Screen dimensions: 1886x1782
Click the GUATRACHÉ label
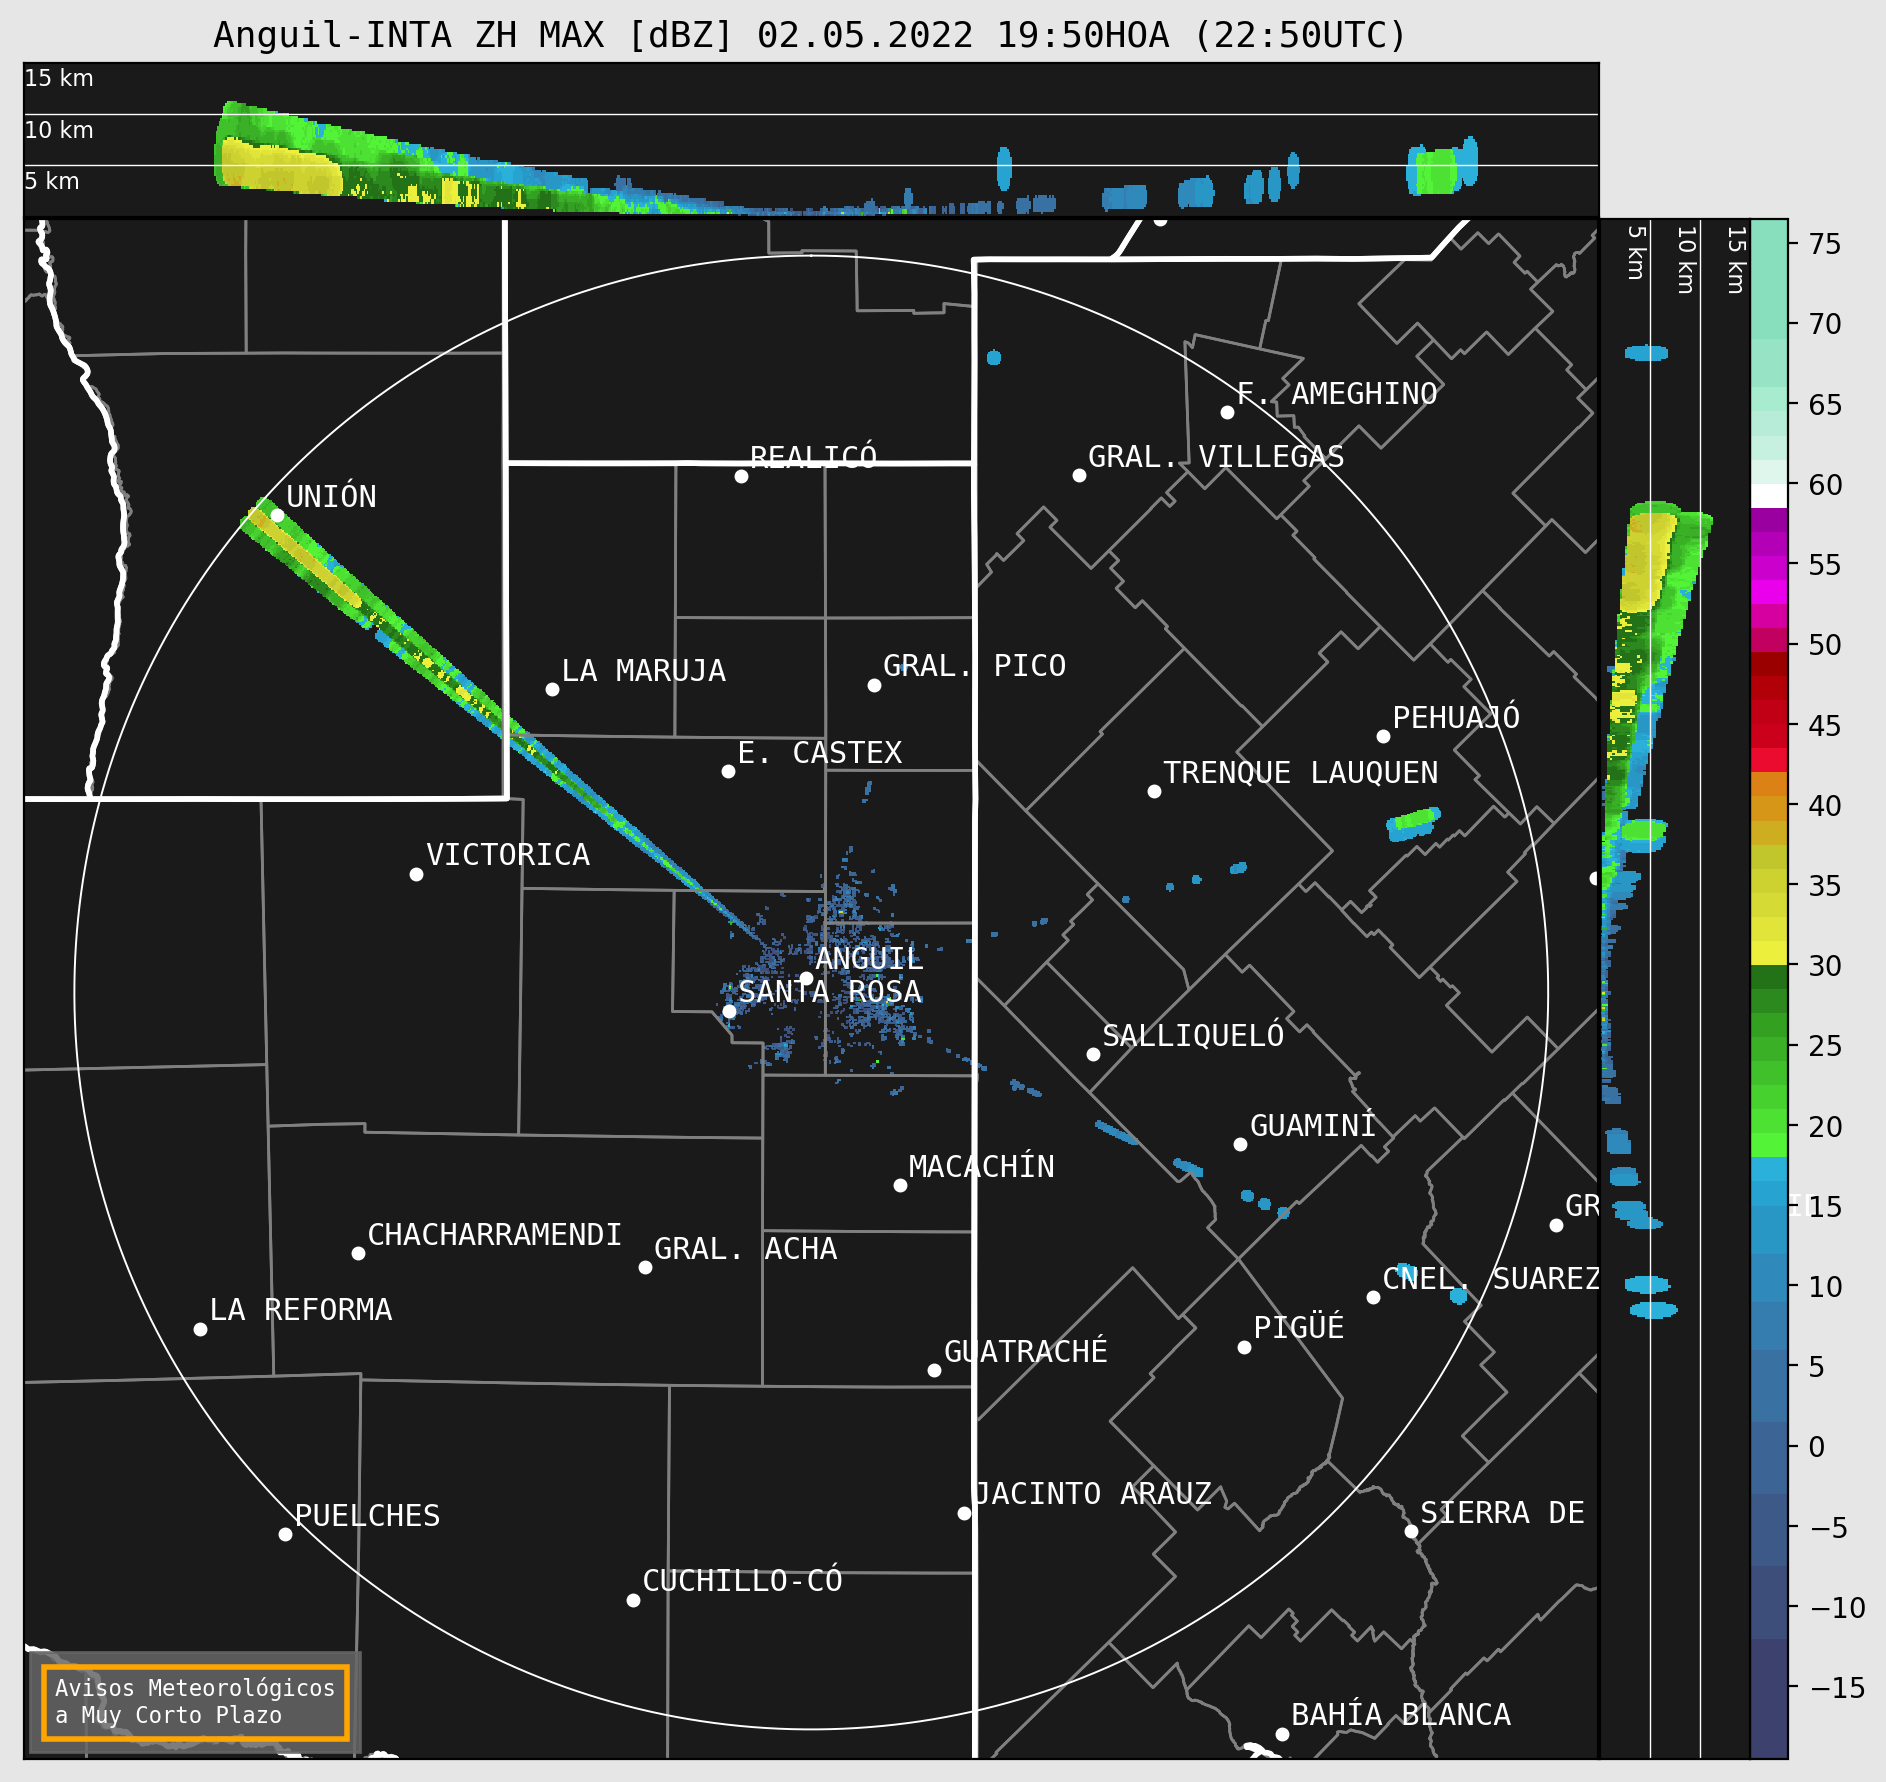coord(1026,1352)
